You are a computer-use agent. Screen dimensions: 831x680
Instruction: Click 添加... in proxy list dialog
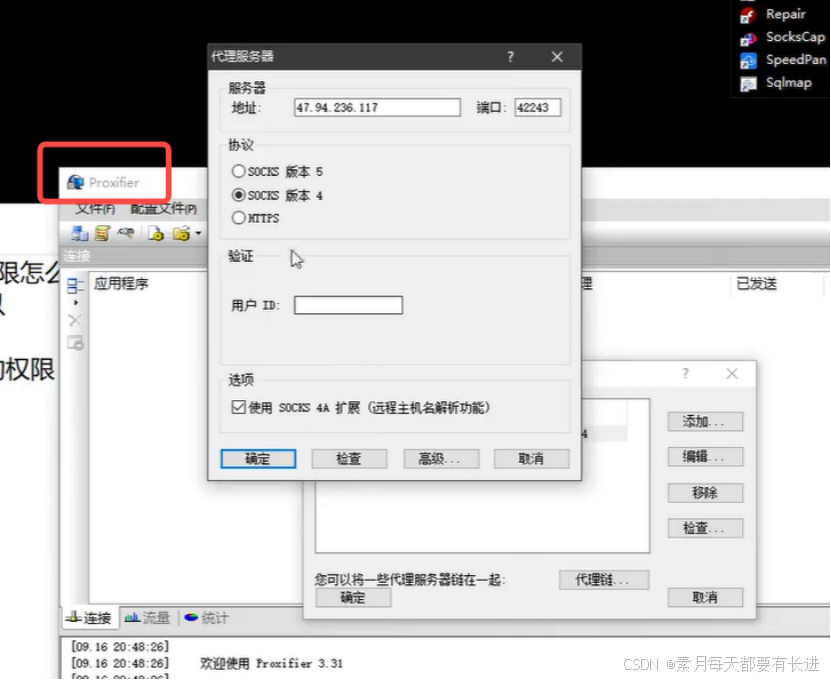pos(705,422)
